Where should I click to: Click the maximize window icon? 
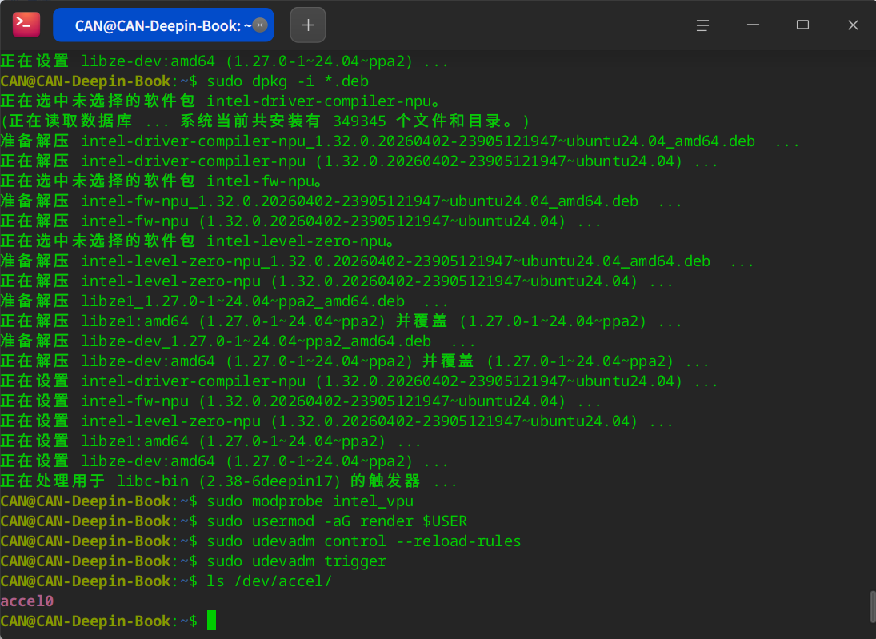802,24
